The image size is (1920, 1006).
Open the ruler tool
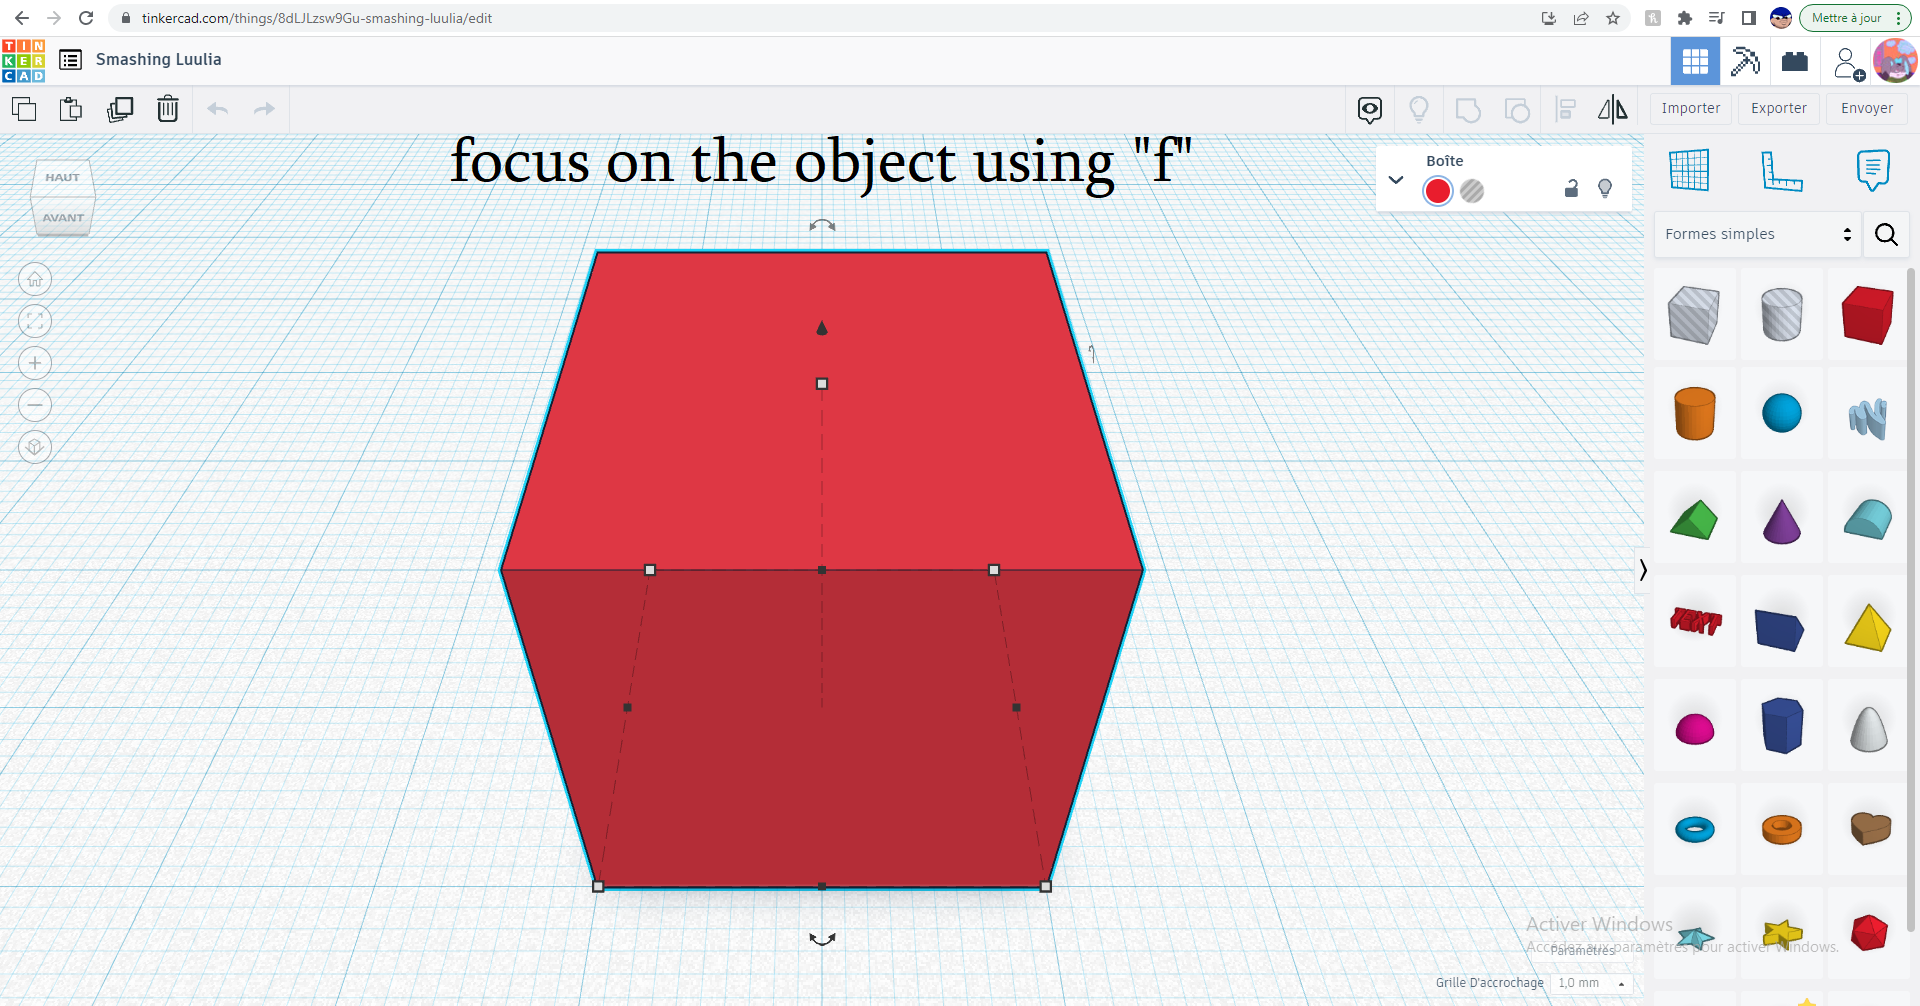[x=1783, y=171]
